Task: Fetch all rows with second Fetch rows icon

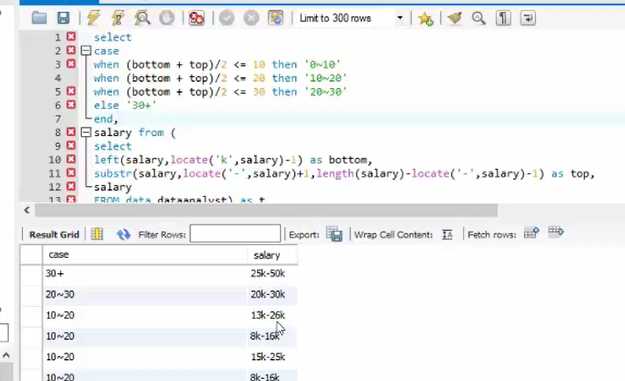Action: click(x=556, y=232)
